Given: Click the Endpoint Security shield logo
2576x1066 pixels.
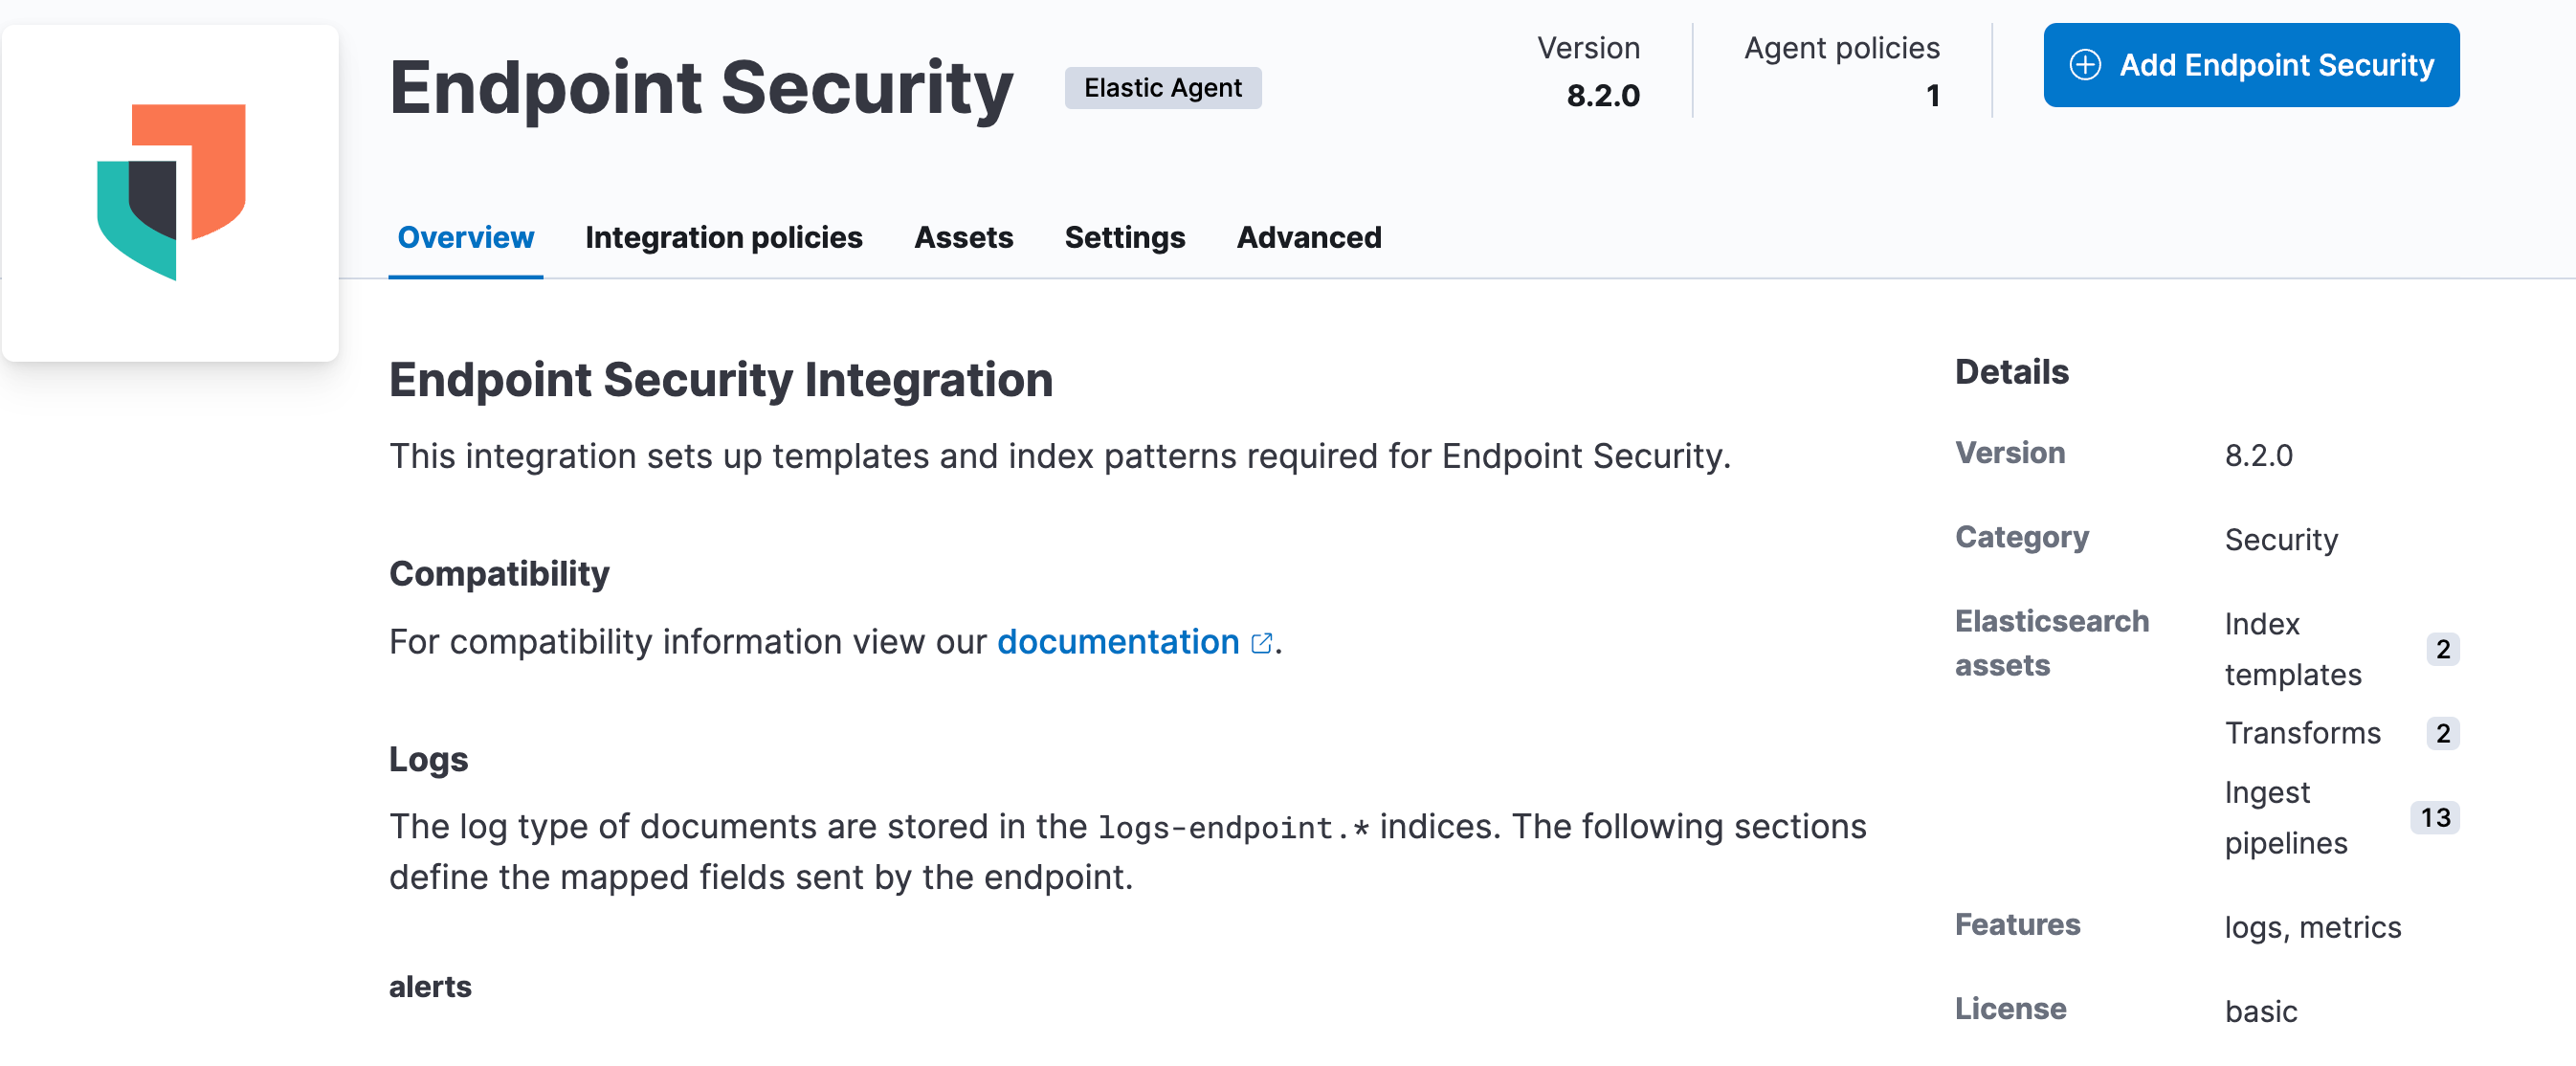Looking at the screenshot, I should pos(171,192).
